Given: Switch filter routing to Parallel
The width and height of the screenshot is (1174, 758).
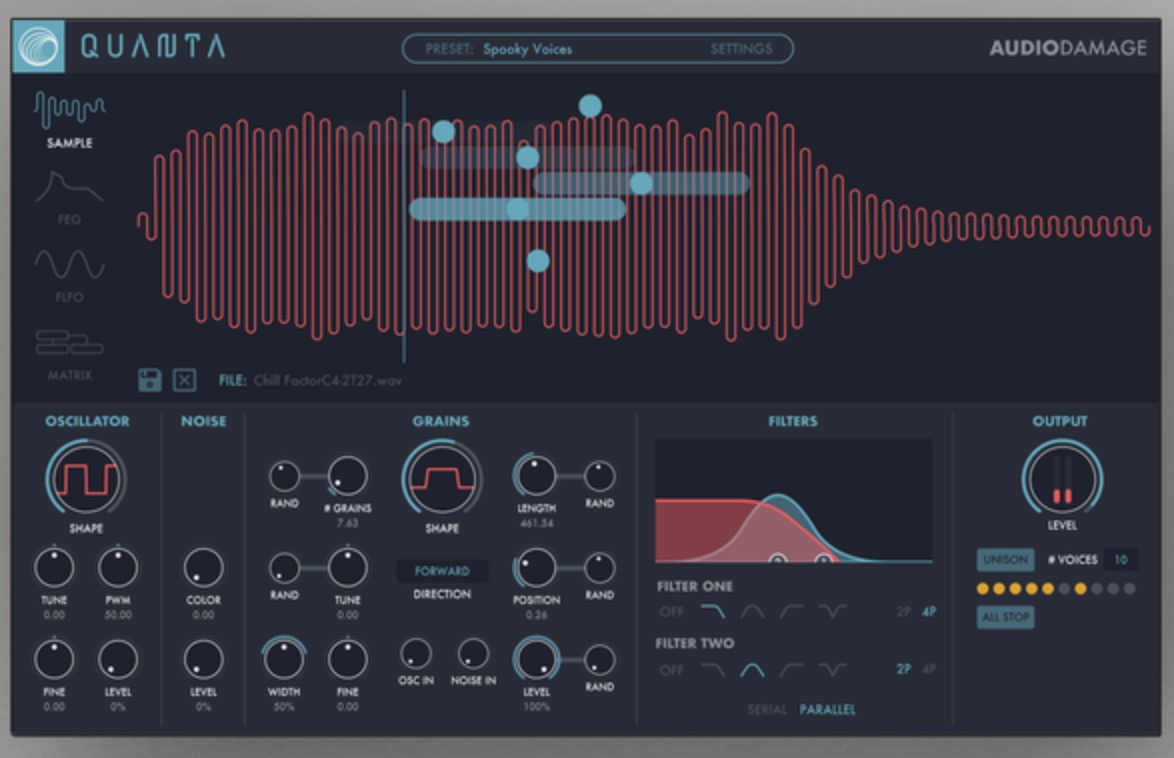Looking at the screenshot, I should (x=827, y=709).
